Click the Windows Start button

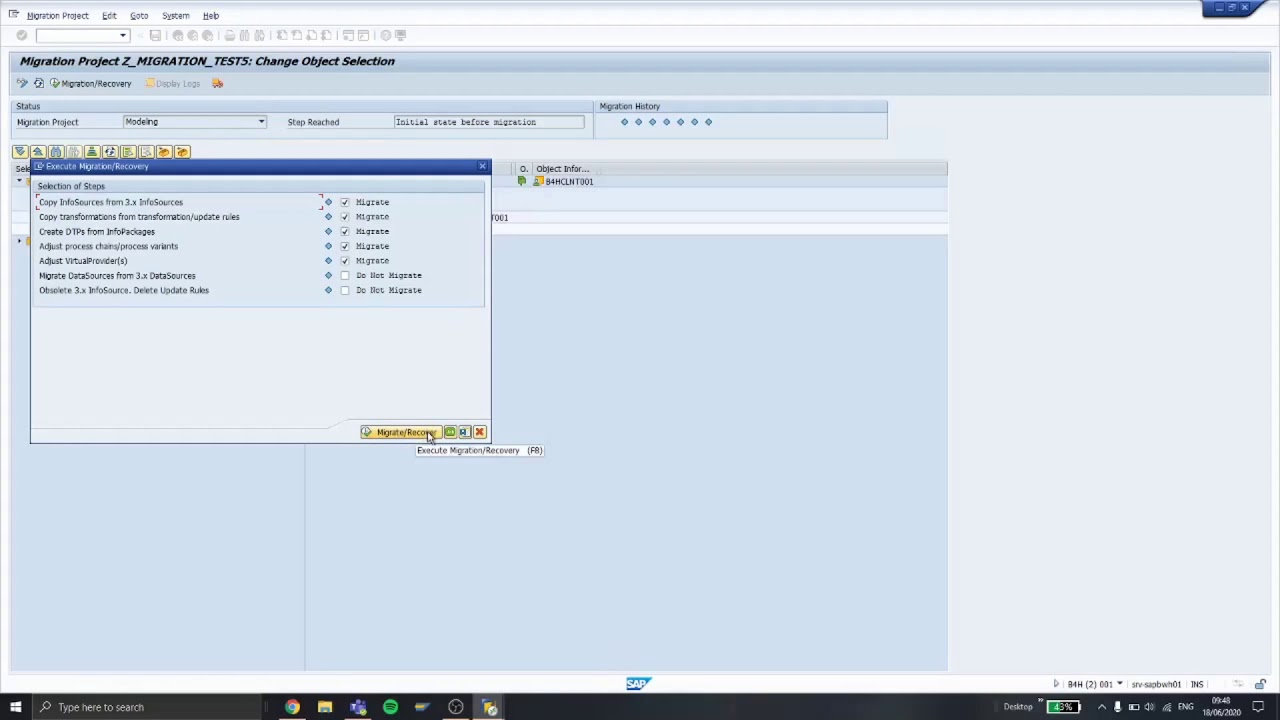tap(15, 707)
